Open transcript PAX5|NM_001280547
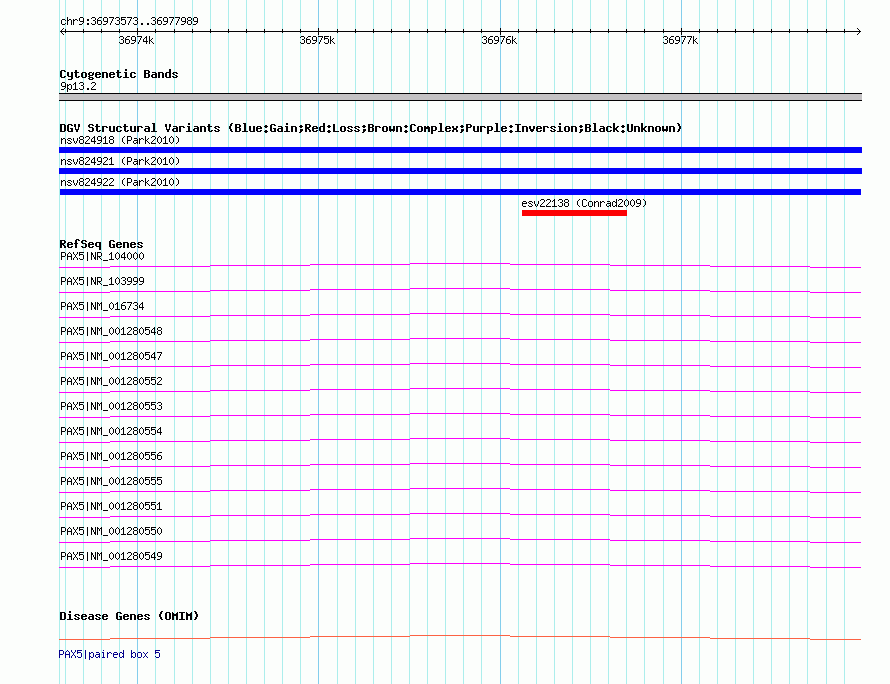Viewport: 890px width, 684px height. tap(111, 356)
